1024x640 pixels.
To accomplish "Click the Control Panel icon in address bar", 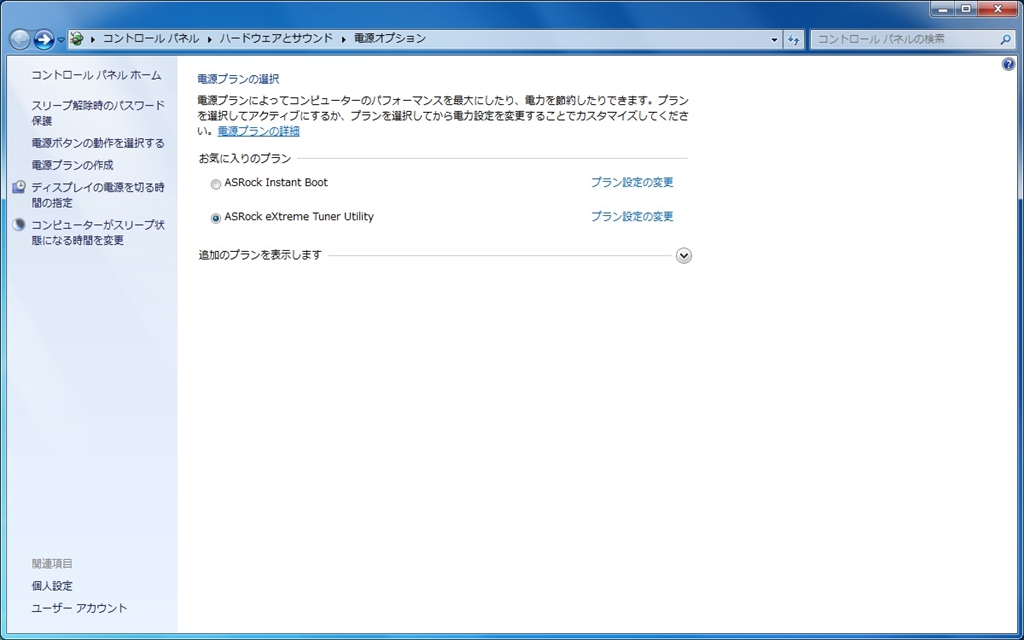I will [x=76, y=39].
